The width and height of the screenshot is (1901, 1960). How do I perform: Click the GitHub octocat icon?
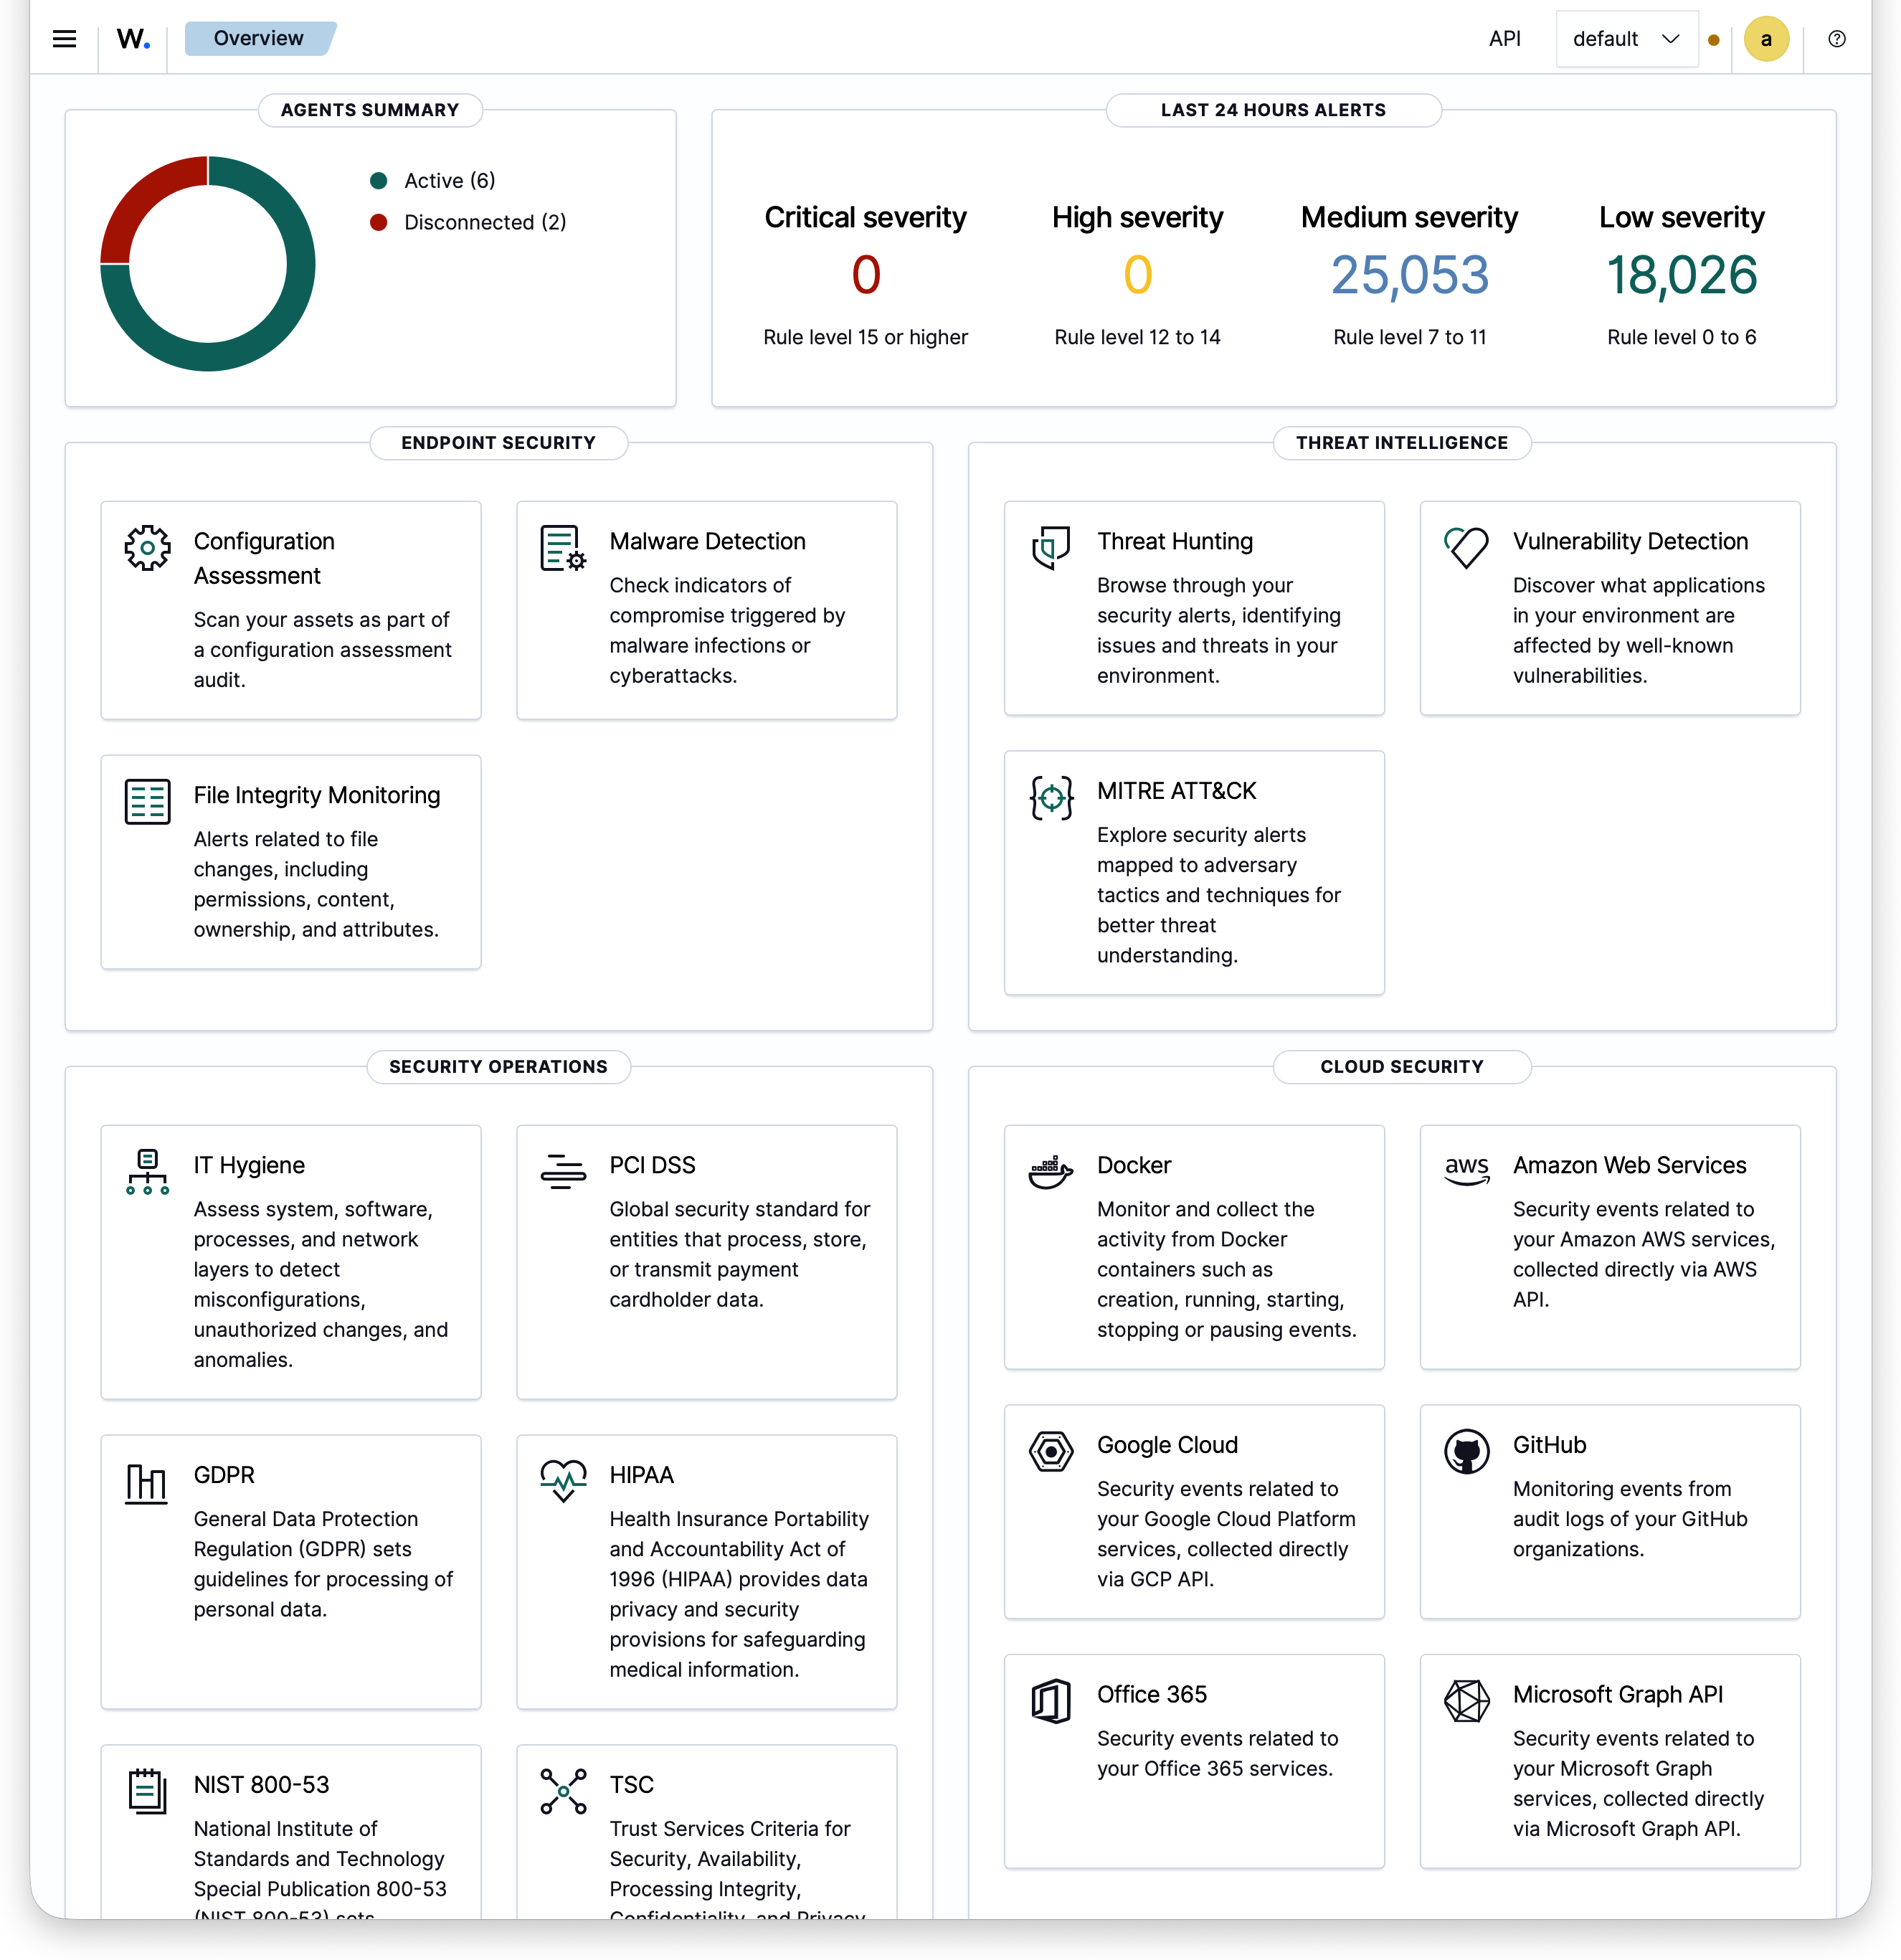click(1466, 1451)
